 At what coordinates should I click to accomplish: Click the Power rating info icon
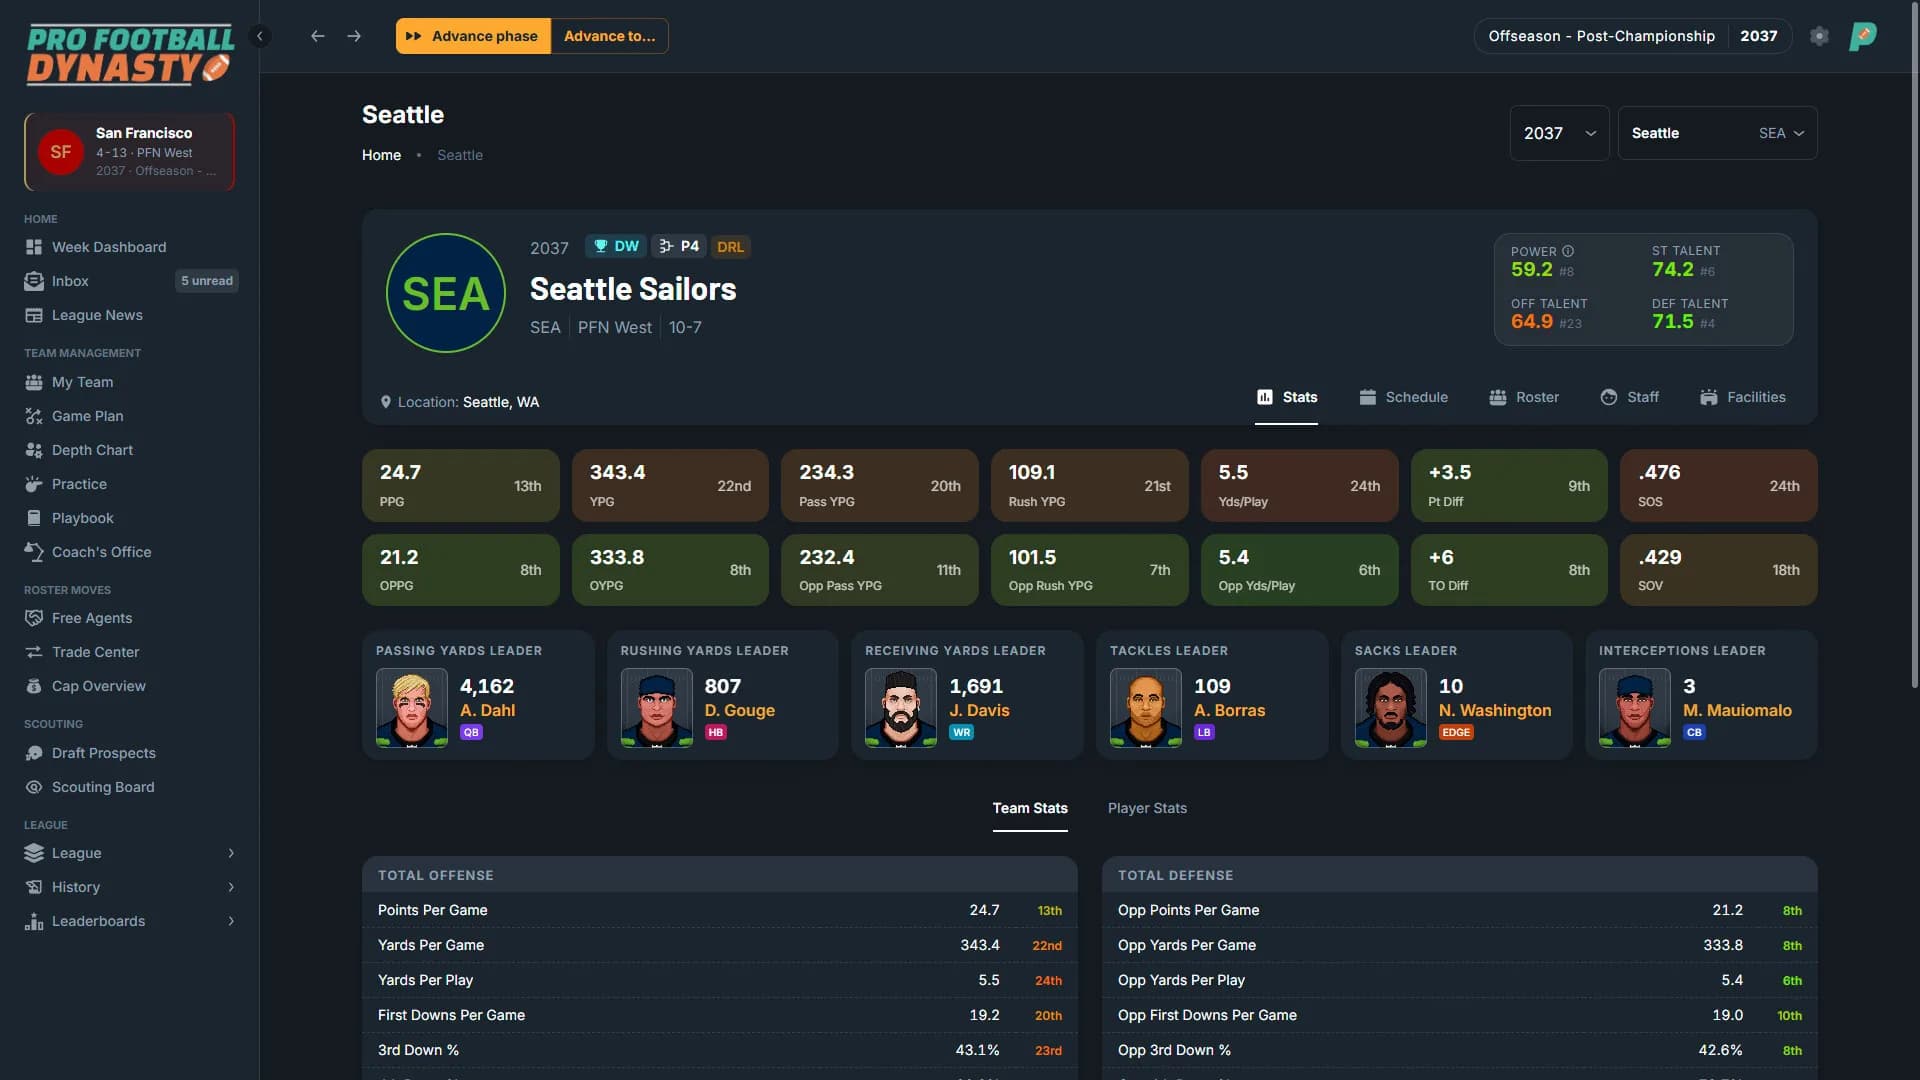(x=1568, y=251)
